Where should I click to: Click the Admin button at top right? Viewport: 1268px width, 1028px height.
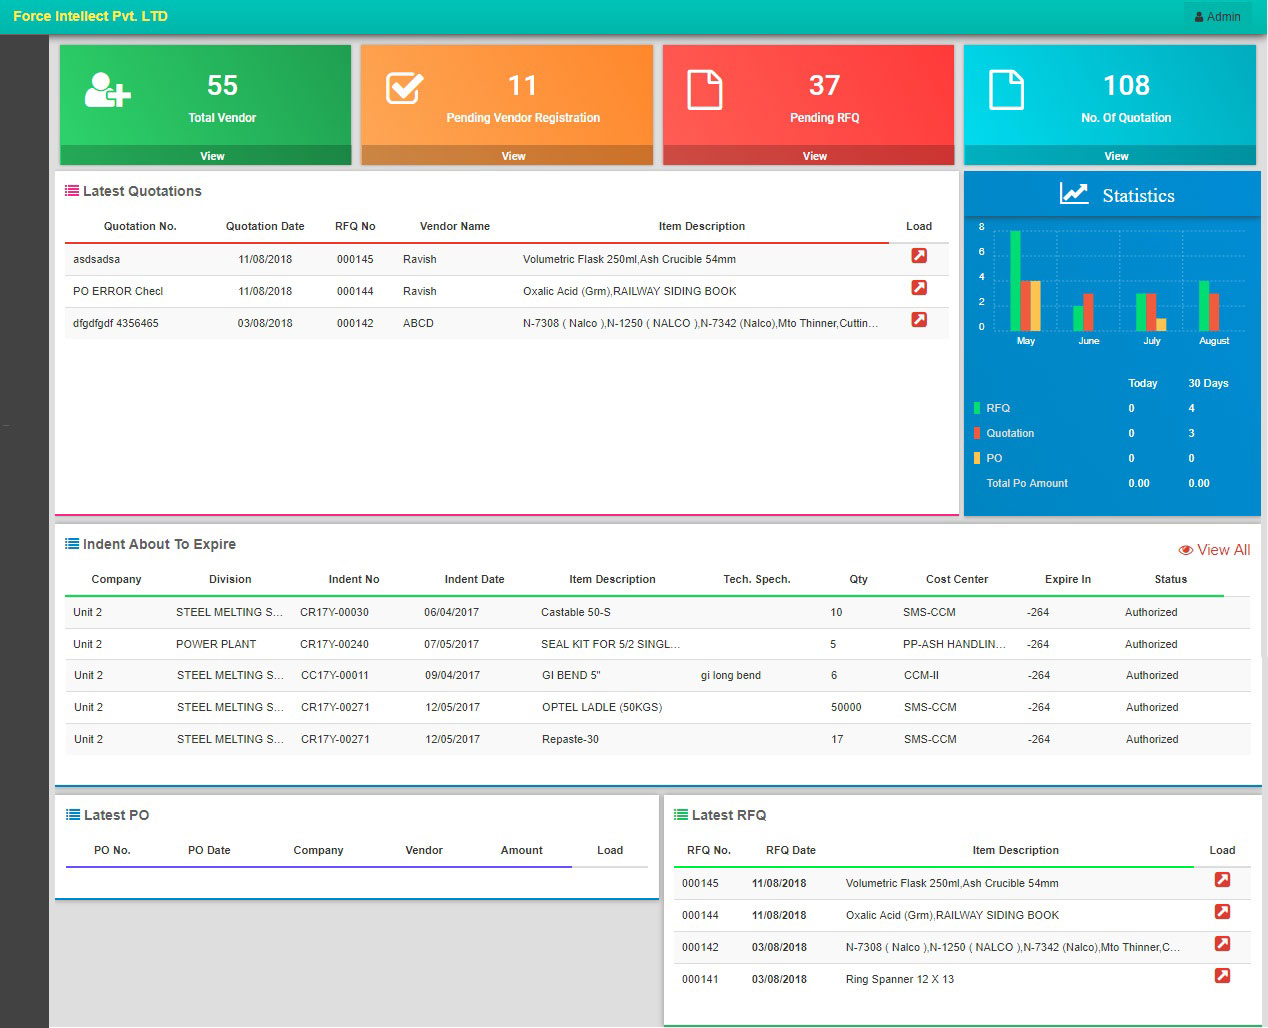point(1217,15)
